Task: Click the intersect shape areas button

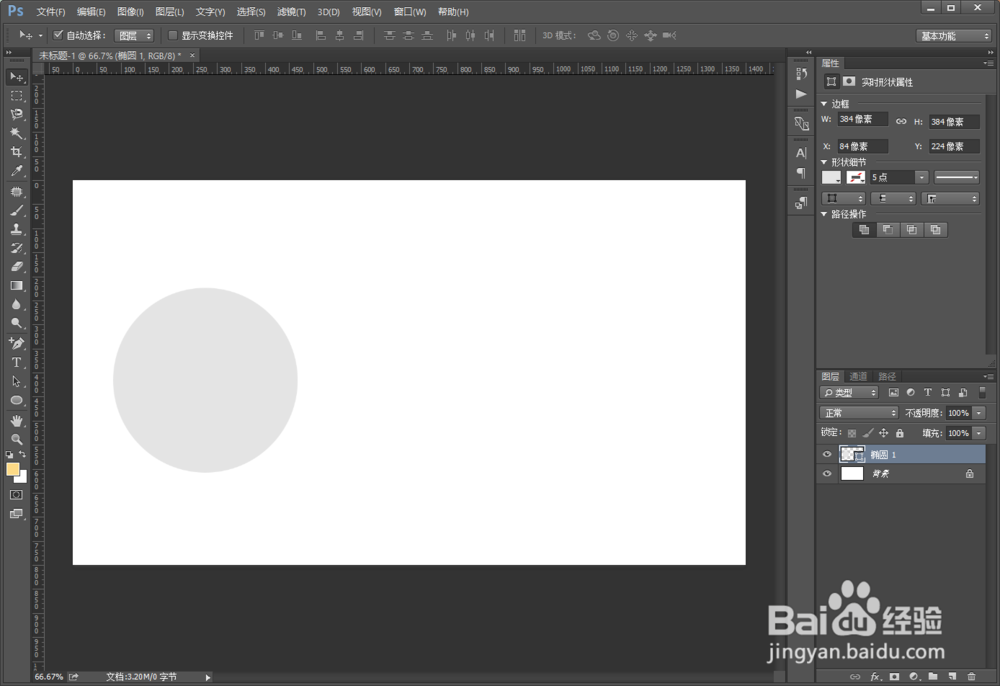Action: 911,230
